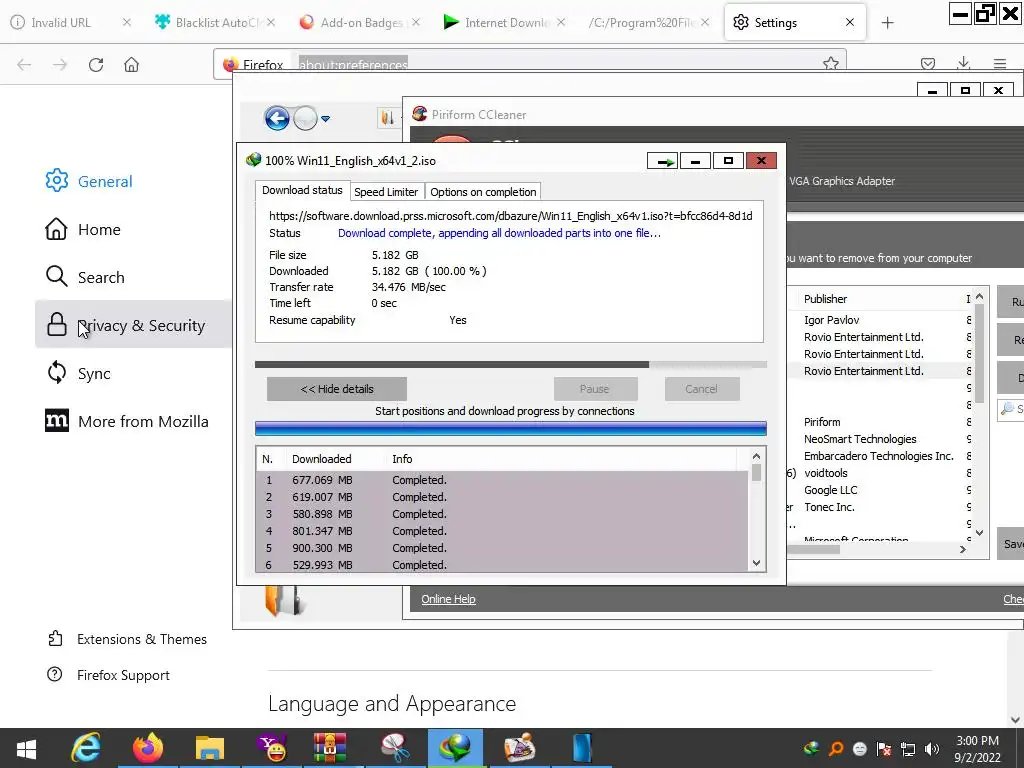
Task: Open General settings in the Firefox sidebar
Action: coord(89,181)
